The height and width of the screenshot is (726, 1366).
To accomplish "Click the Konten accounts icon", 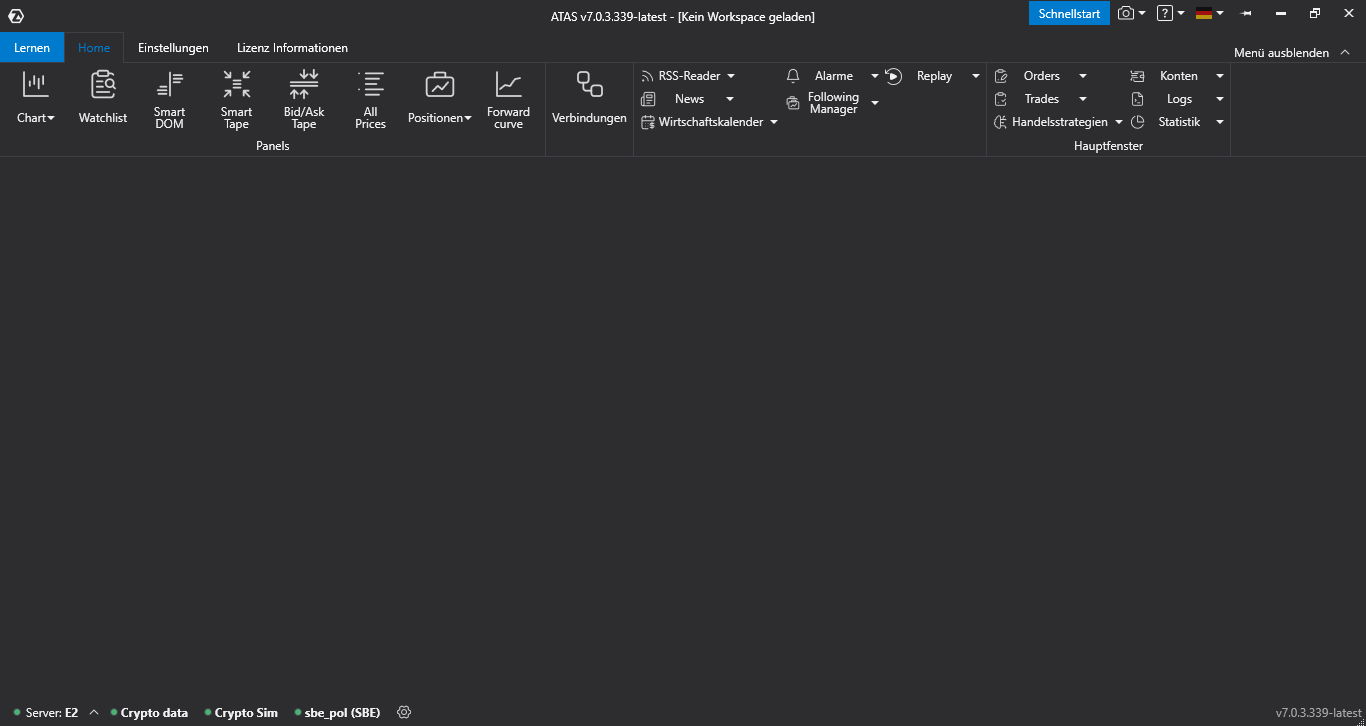I will click(1137, 76).
